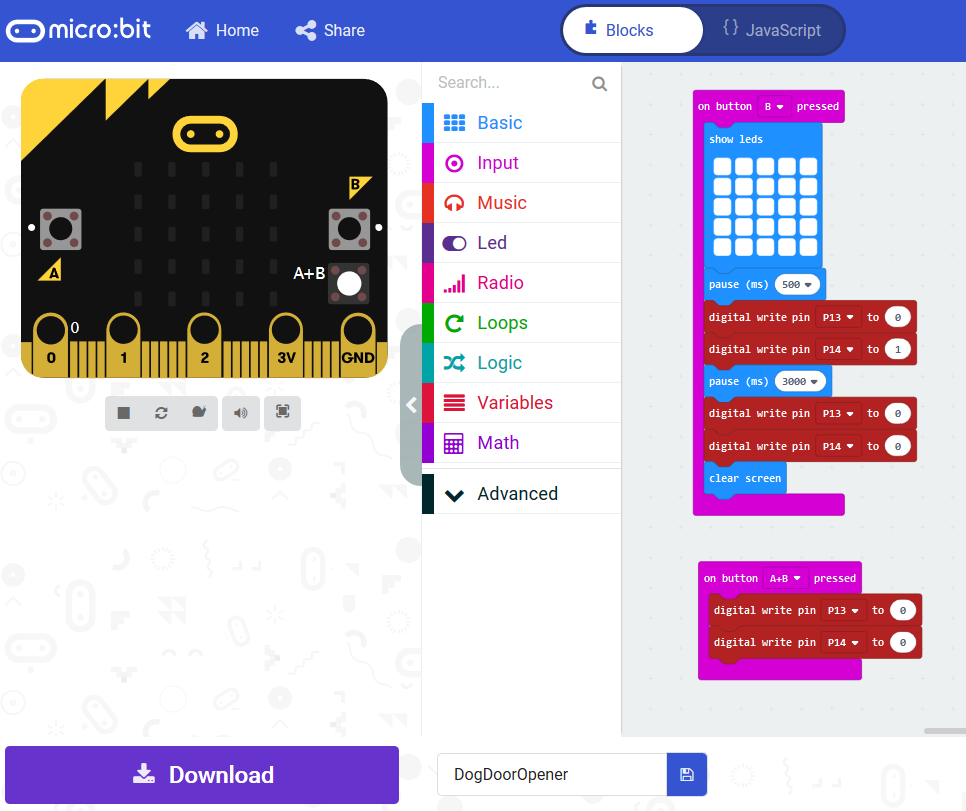Toggle middle-row first LED in show leds
This screenshot has height=811, width=966.
tap(722, 207)
